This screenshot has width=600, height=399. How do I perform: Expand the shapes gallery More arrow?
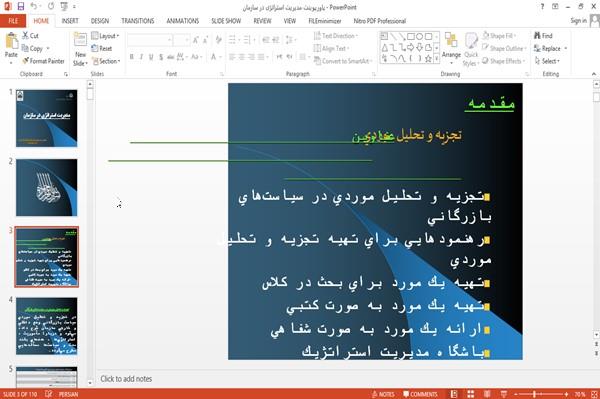[436, 58]
